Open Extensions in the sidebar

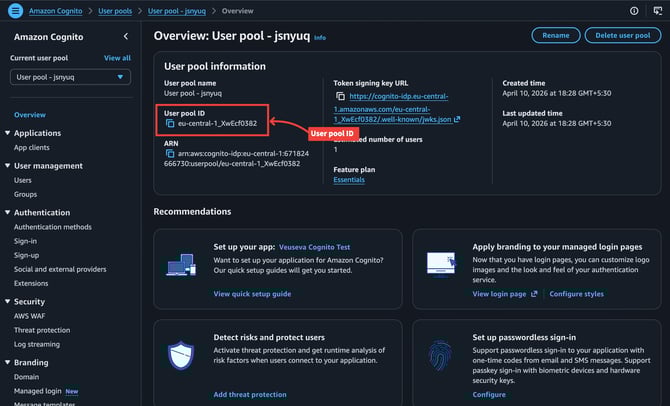coord(31,283)
